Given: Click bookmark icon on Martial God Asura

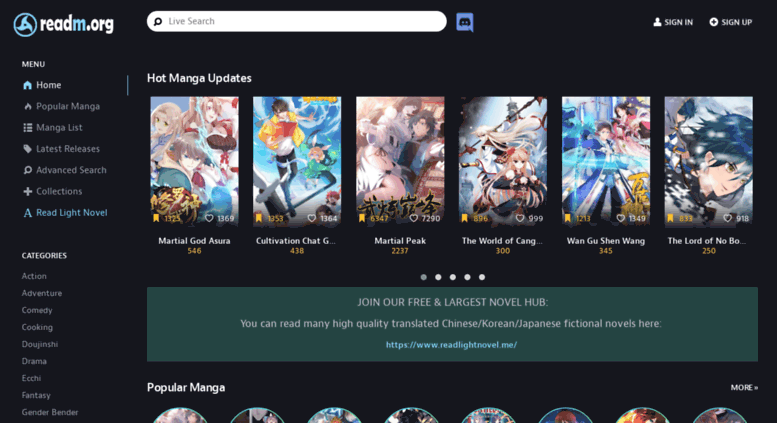Looking at the screenshot, I should 156,218.
